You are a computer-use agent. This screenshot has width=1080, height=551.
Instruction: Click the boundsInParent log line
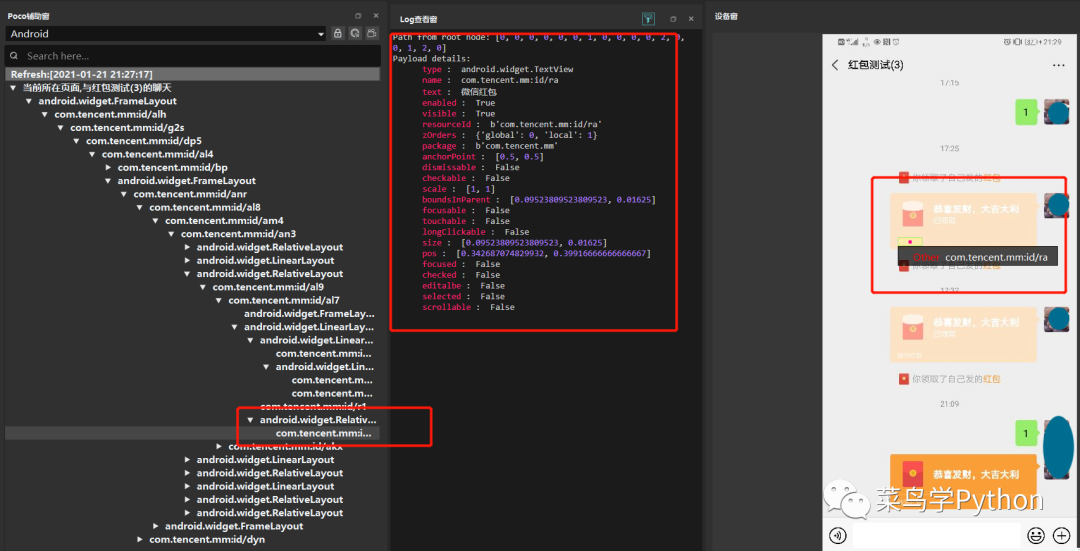(539, 200)
